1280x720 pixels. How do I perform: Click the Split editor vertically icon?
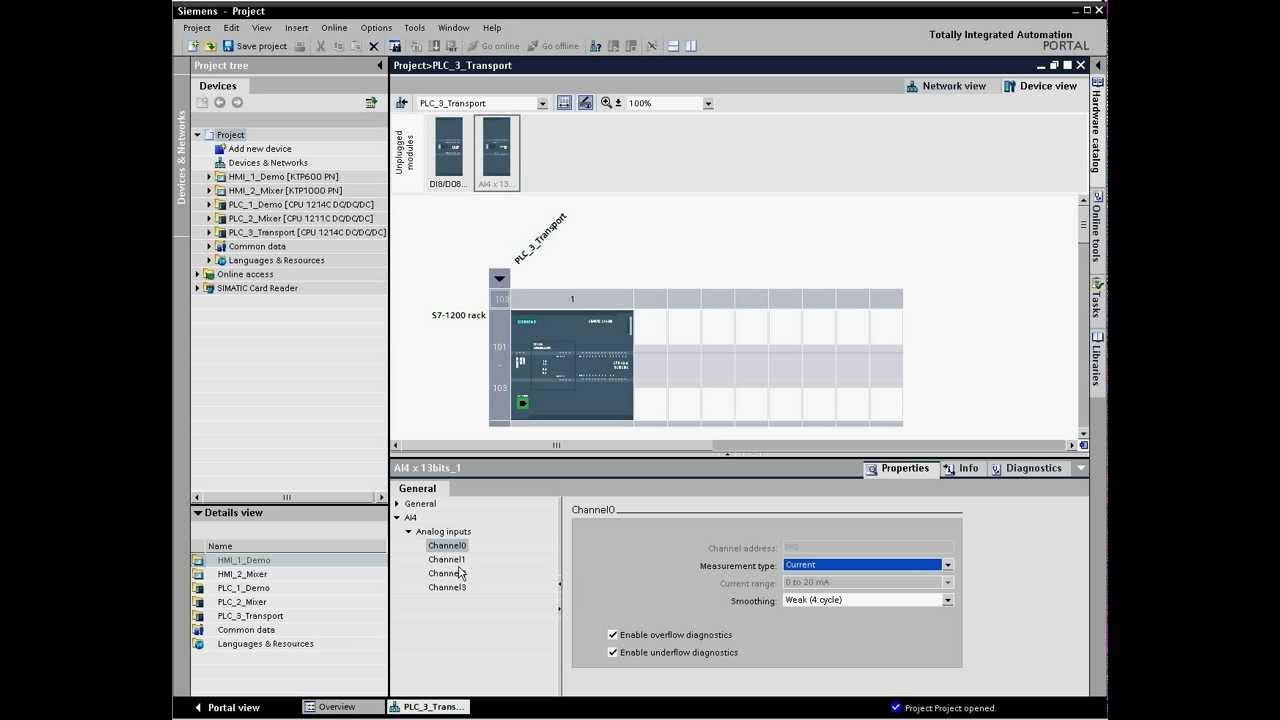click(x=691, y=46)
